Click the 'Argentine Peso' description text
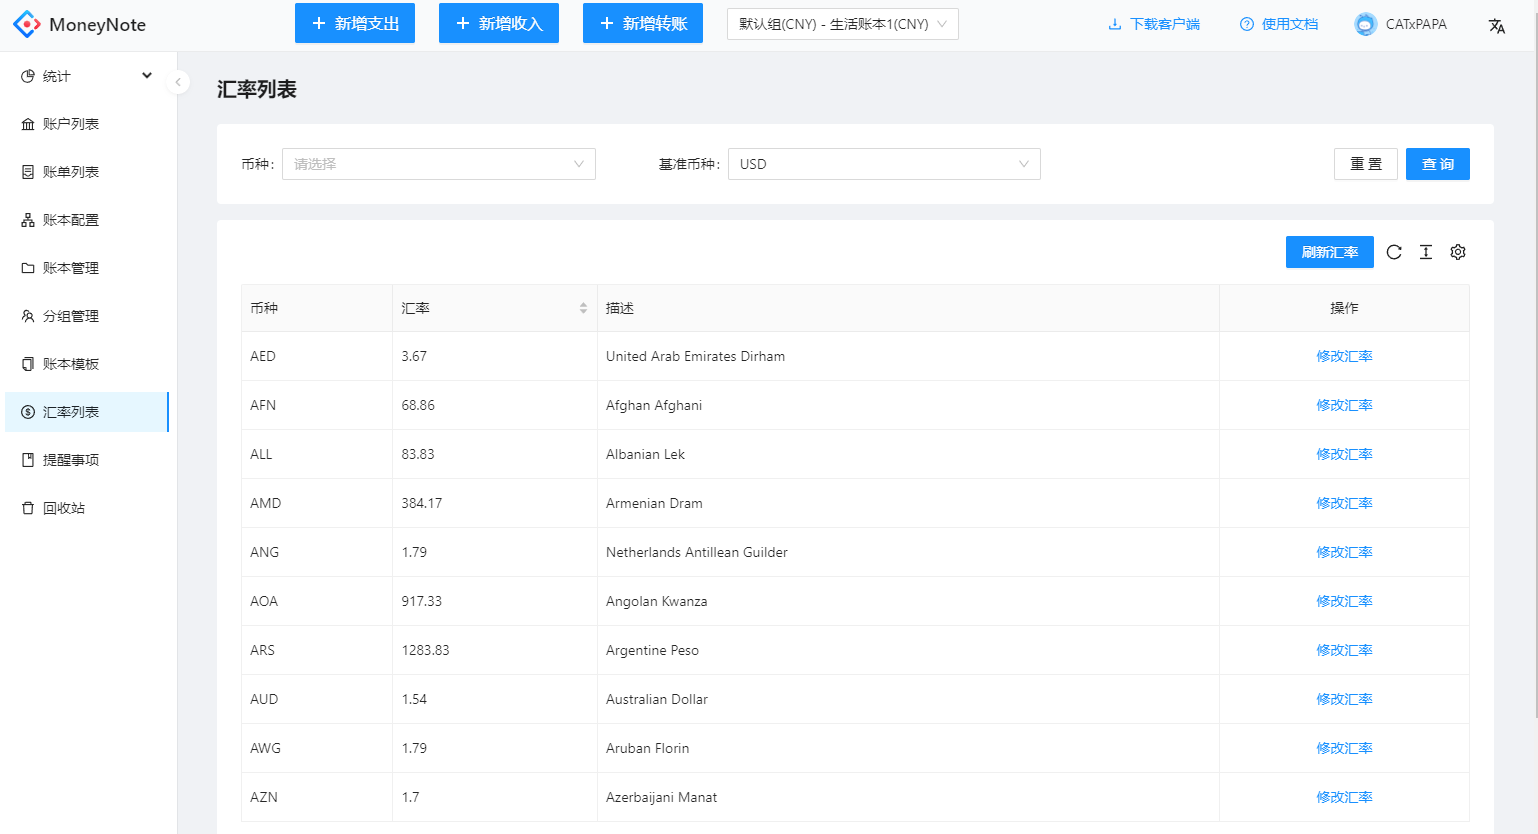The height and width of the screenshot is (834, 1538). click(652, 650)
